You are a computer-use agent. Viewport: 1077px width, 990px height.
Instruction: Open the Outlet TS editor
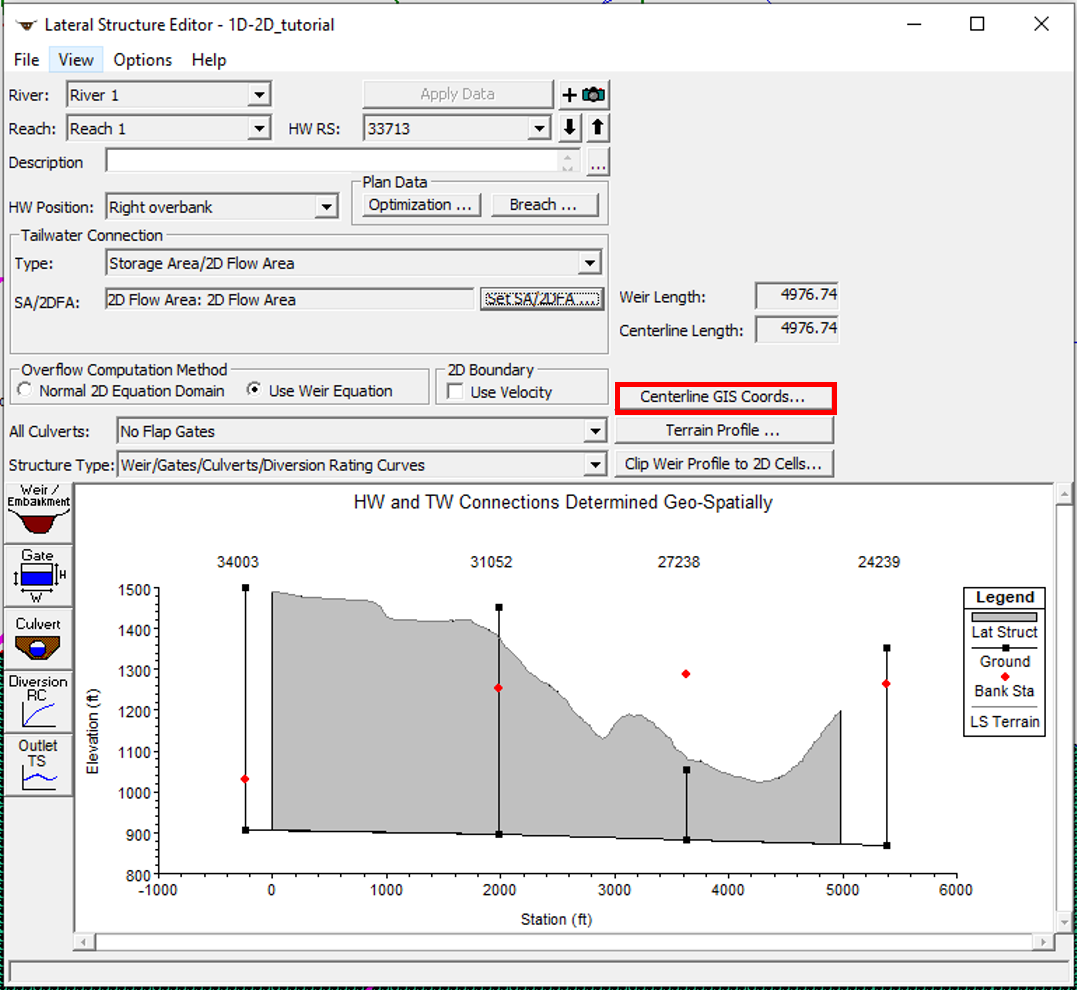pyautogui.click(x=37, y=763)
